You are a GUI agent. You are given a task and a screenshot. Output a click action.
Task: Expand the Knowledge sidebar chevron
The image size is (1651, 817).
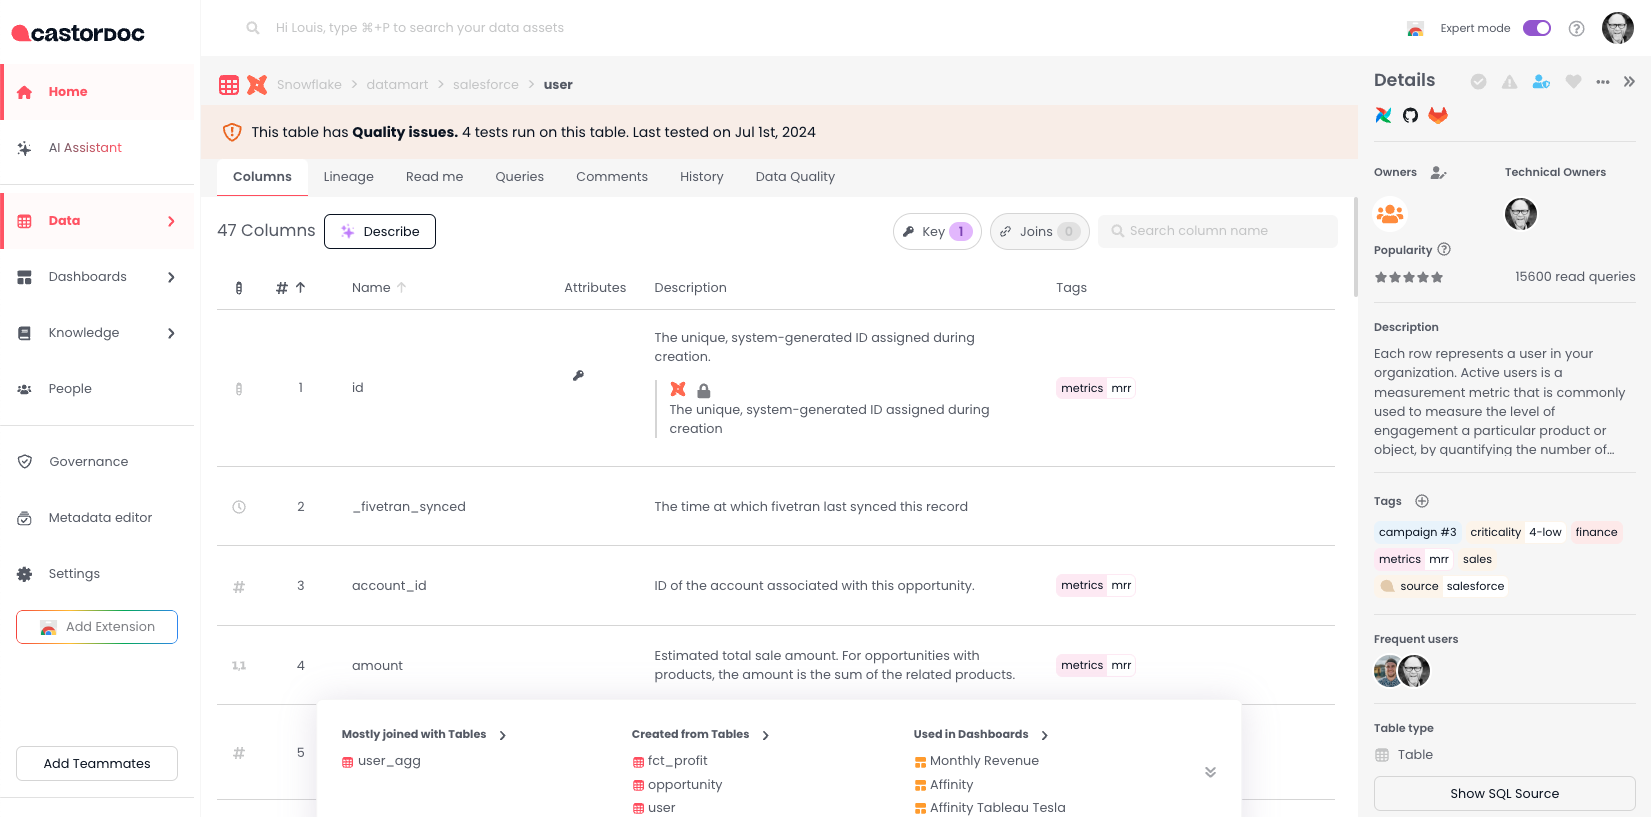click(x=171, y=333)
